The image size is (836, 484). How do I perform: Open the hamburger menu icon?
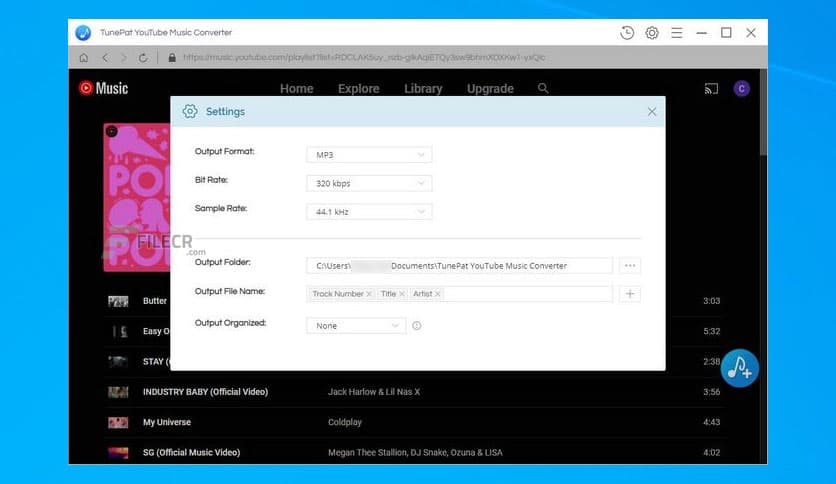point(677,33)
